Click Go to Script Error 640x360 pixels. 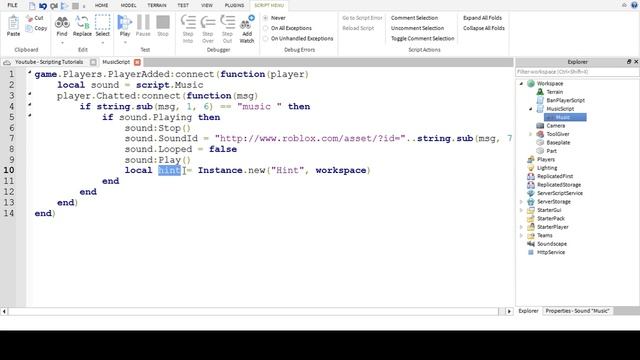362,18
